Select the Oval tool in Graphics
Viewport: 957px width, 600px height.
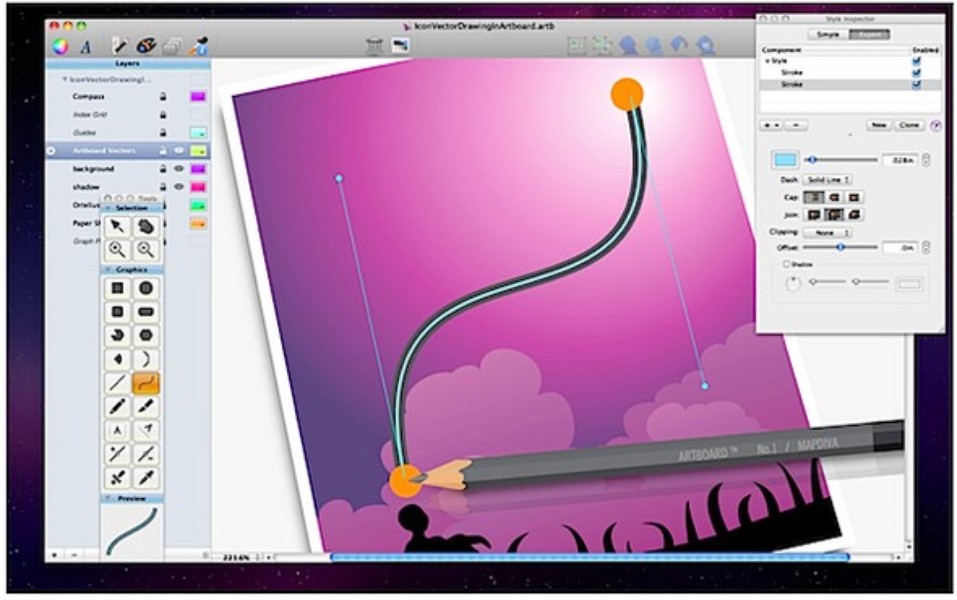(x=146, y=288)
